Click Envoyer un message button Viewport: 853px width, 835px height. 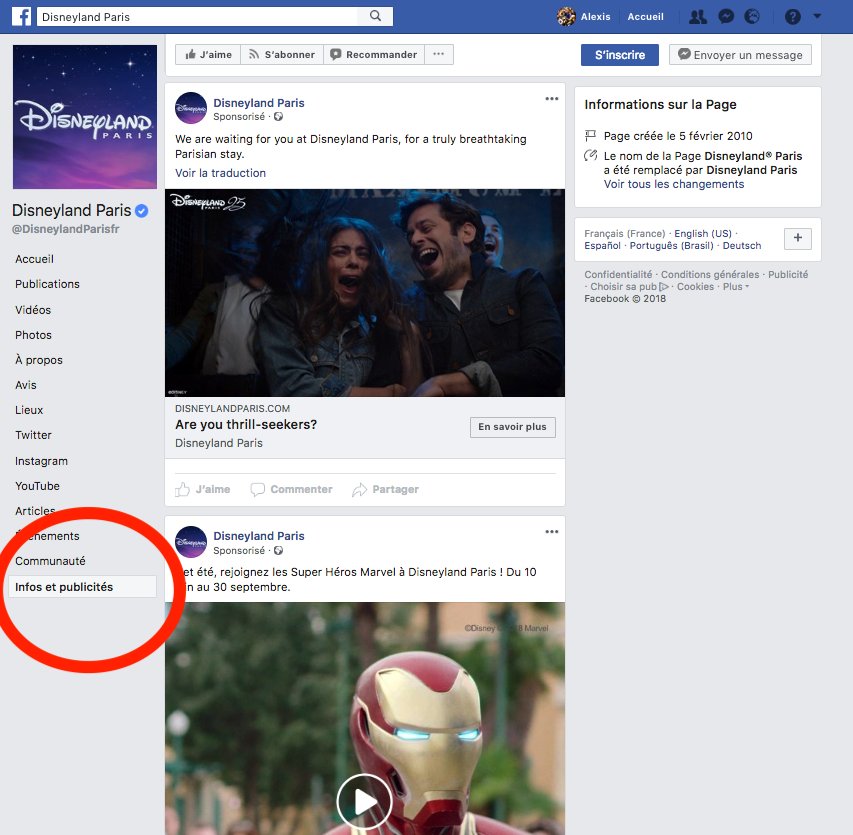(x=740, y=55)
